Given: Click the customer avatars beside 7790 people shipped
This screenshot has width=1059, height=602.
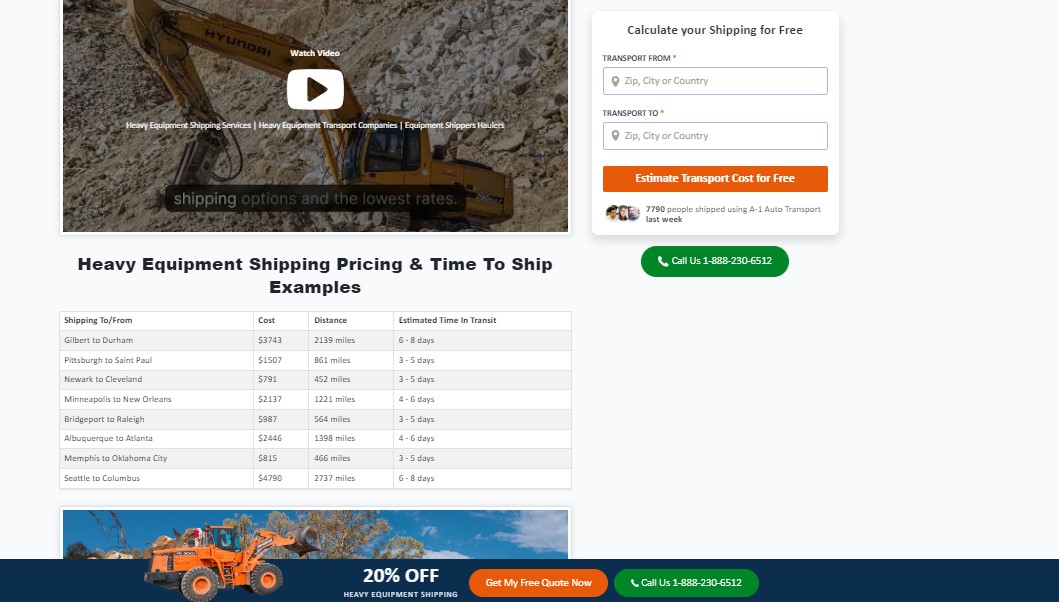Looking at the screenshot, I should (x=622, y=214).
